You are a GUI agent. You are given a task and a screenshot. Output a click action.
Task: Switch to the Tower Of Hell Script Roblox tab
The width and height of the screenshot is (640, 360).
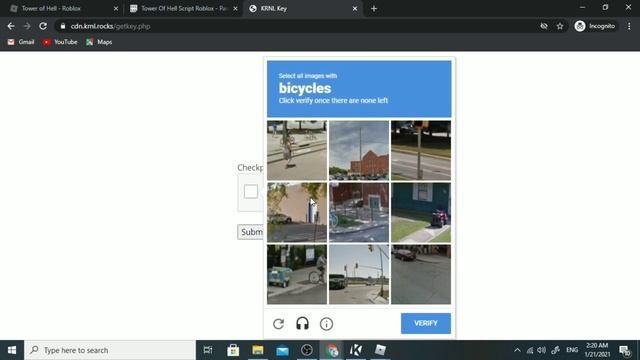tap(184, 8)
